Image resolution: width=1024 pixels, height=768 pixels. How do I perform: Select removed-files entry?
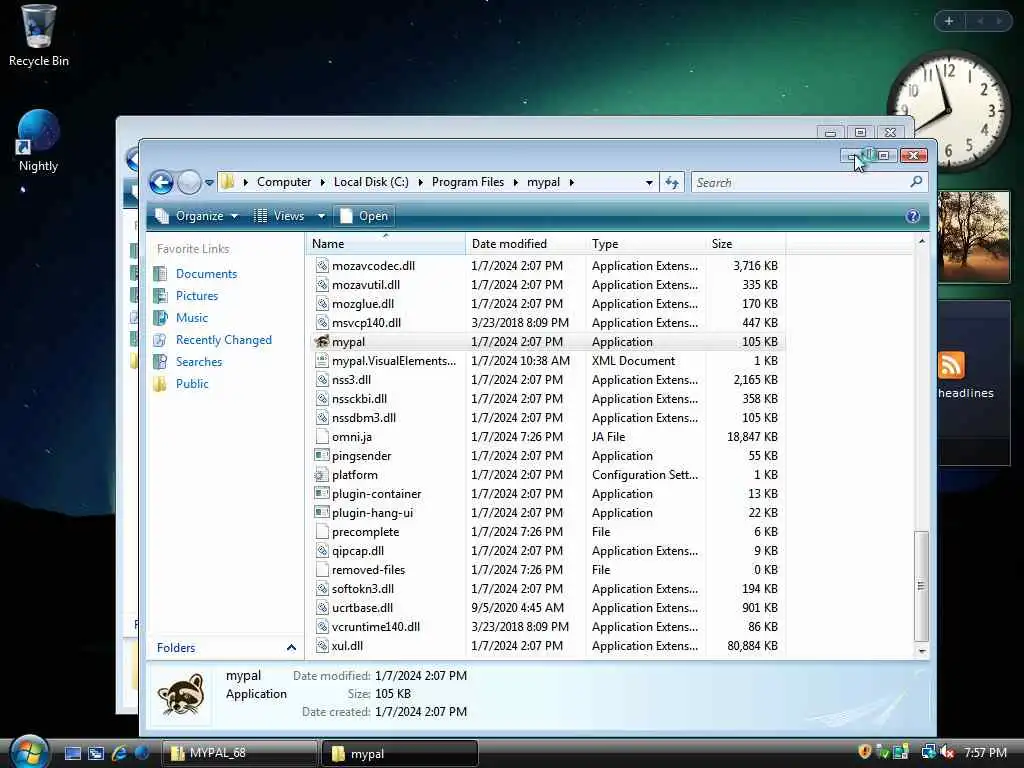(x=368, y=569)
